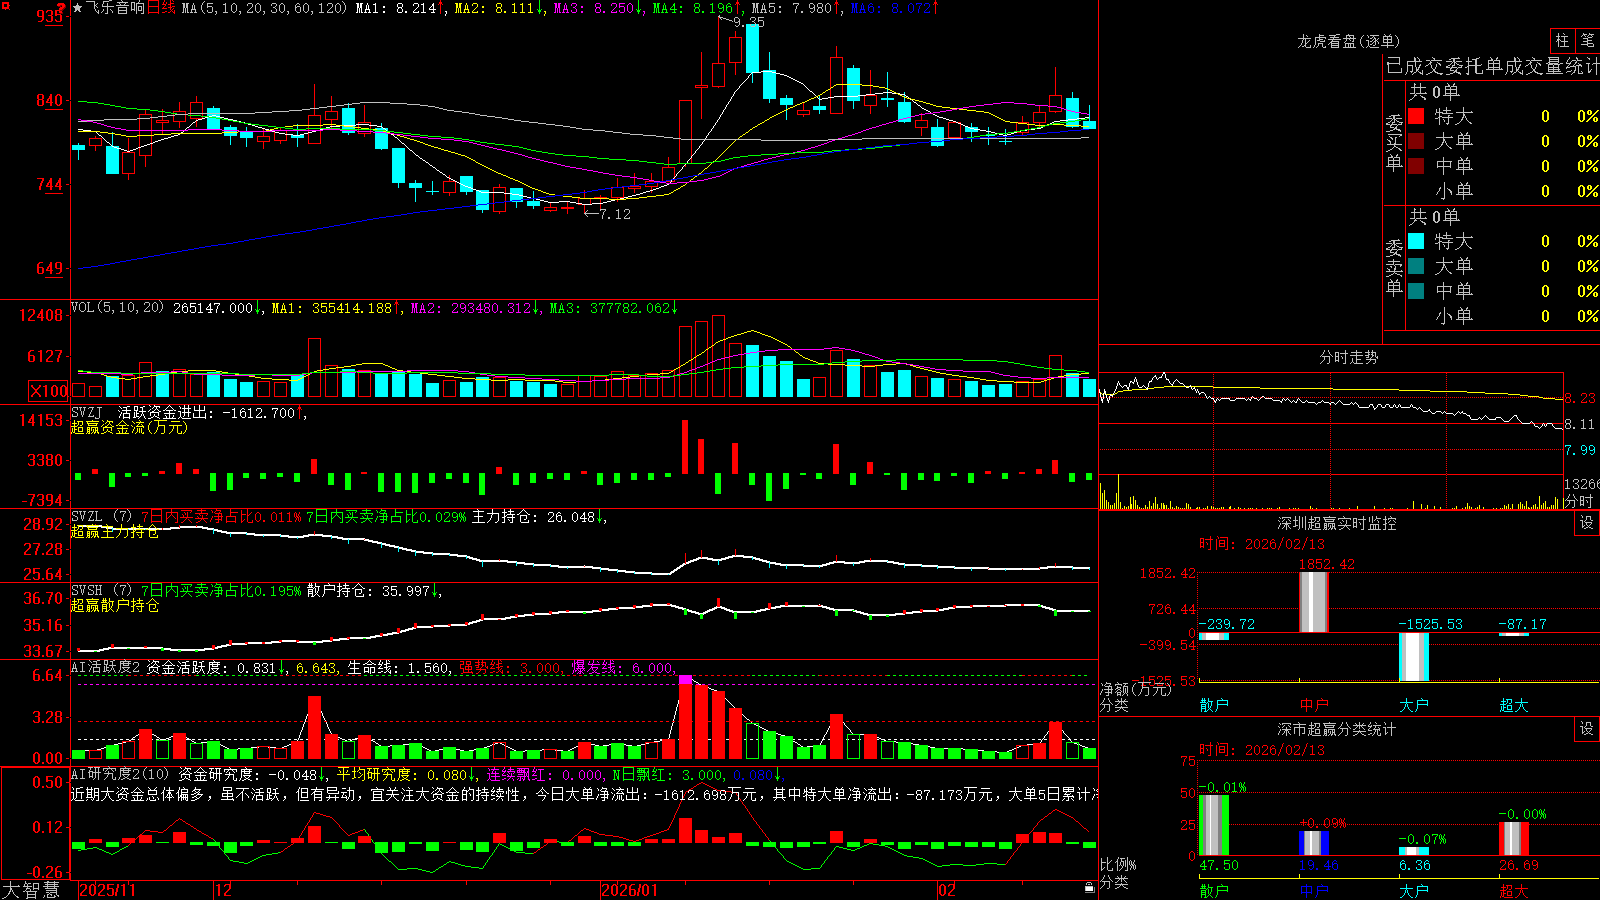Click the 1852.42 中户 net amount bar

pos(1314,602)
